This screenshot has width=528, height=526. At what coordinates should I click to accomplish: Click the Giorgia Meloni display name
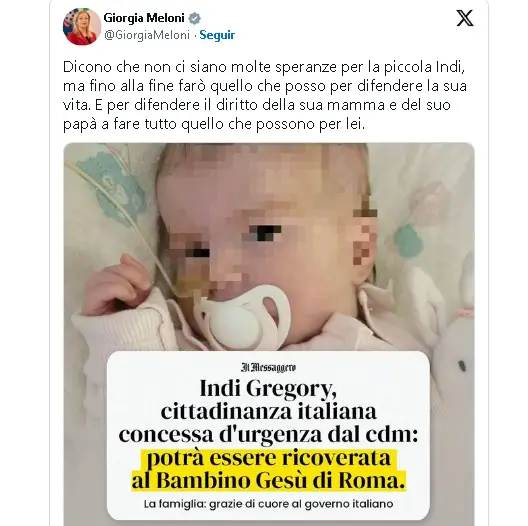(144, 18)
